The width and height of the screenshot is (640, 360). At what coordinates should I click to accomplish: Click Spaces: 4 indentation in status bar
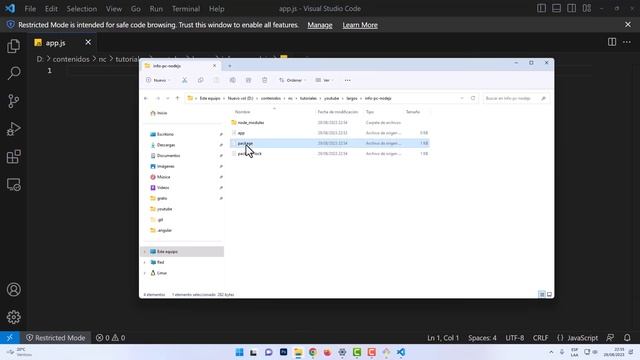tap(482, 338)
